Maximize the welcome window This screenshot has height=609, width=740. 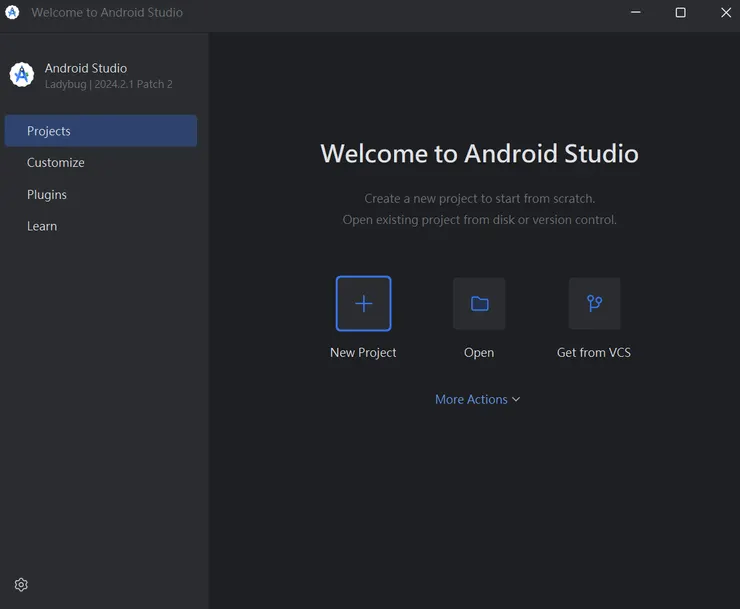click(x=680, y=13)
